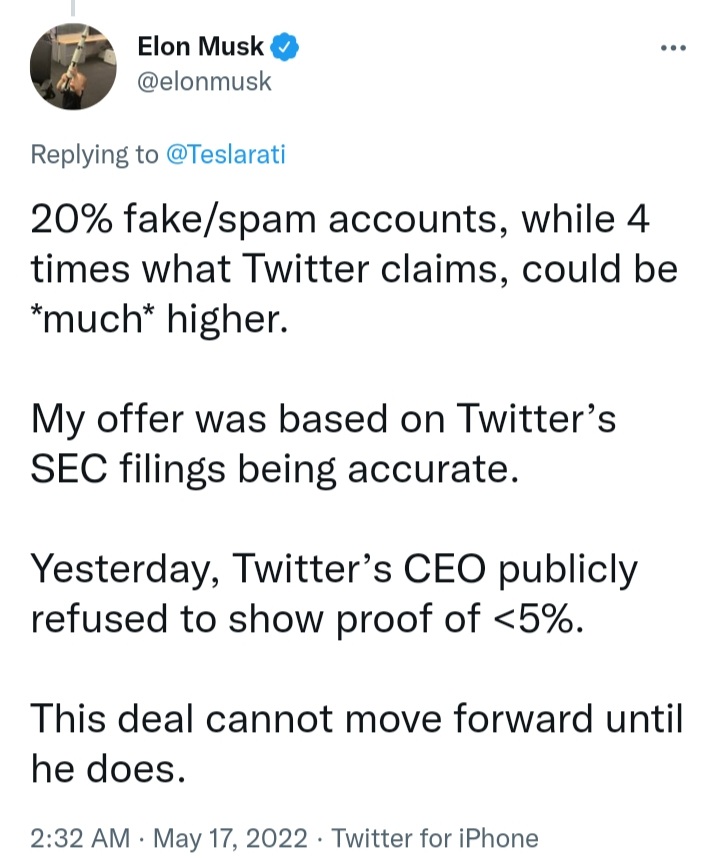Click the 'SEC filings being accurate' line
720x863 pixels.
pos(275,469)
